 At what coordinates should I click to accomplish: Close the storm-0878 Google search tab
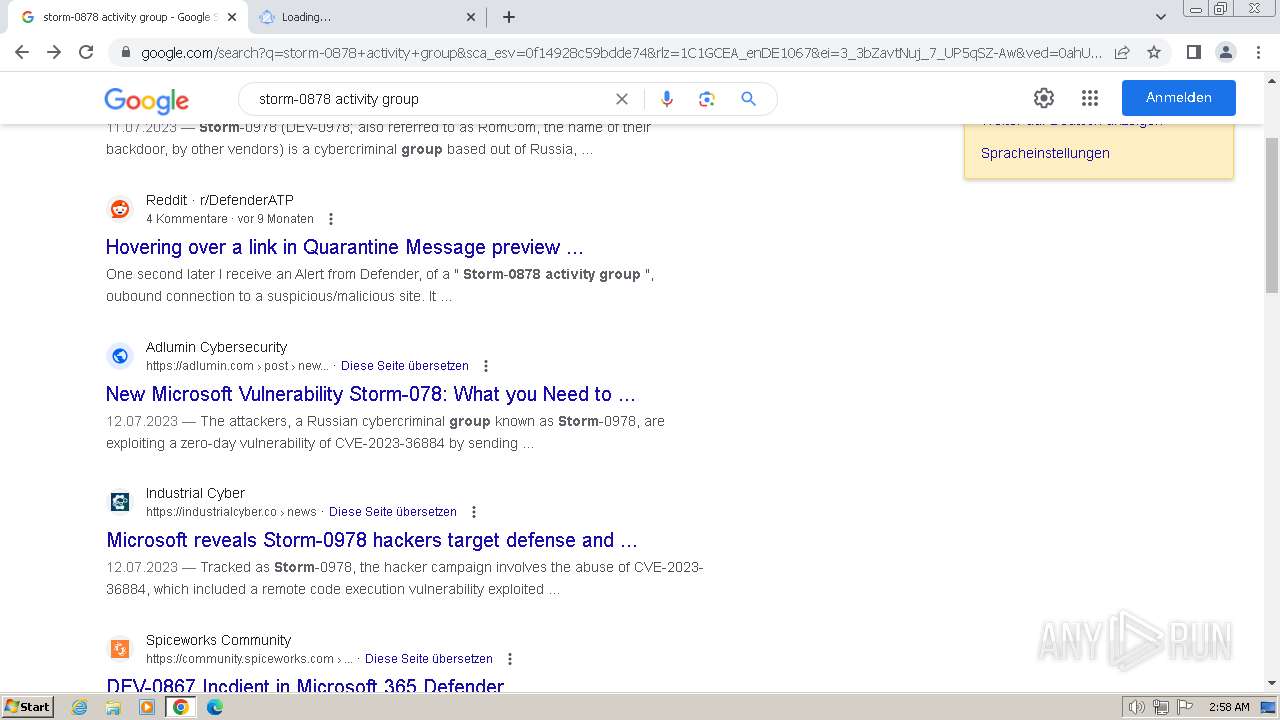point(232,17)
